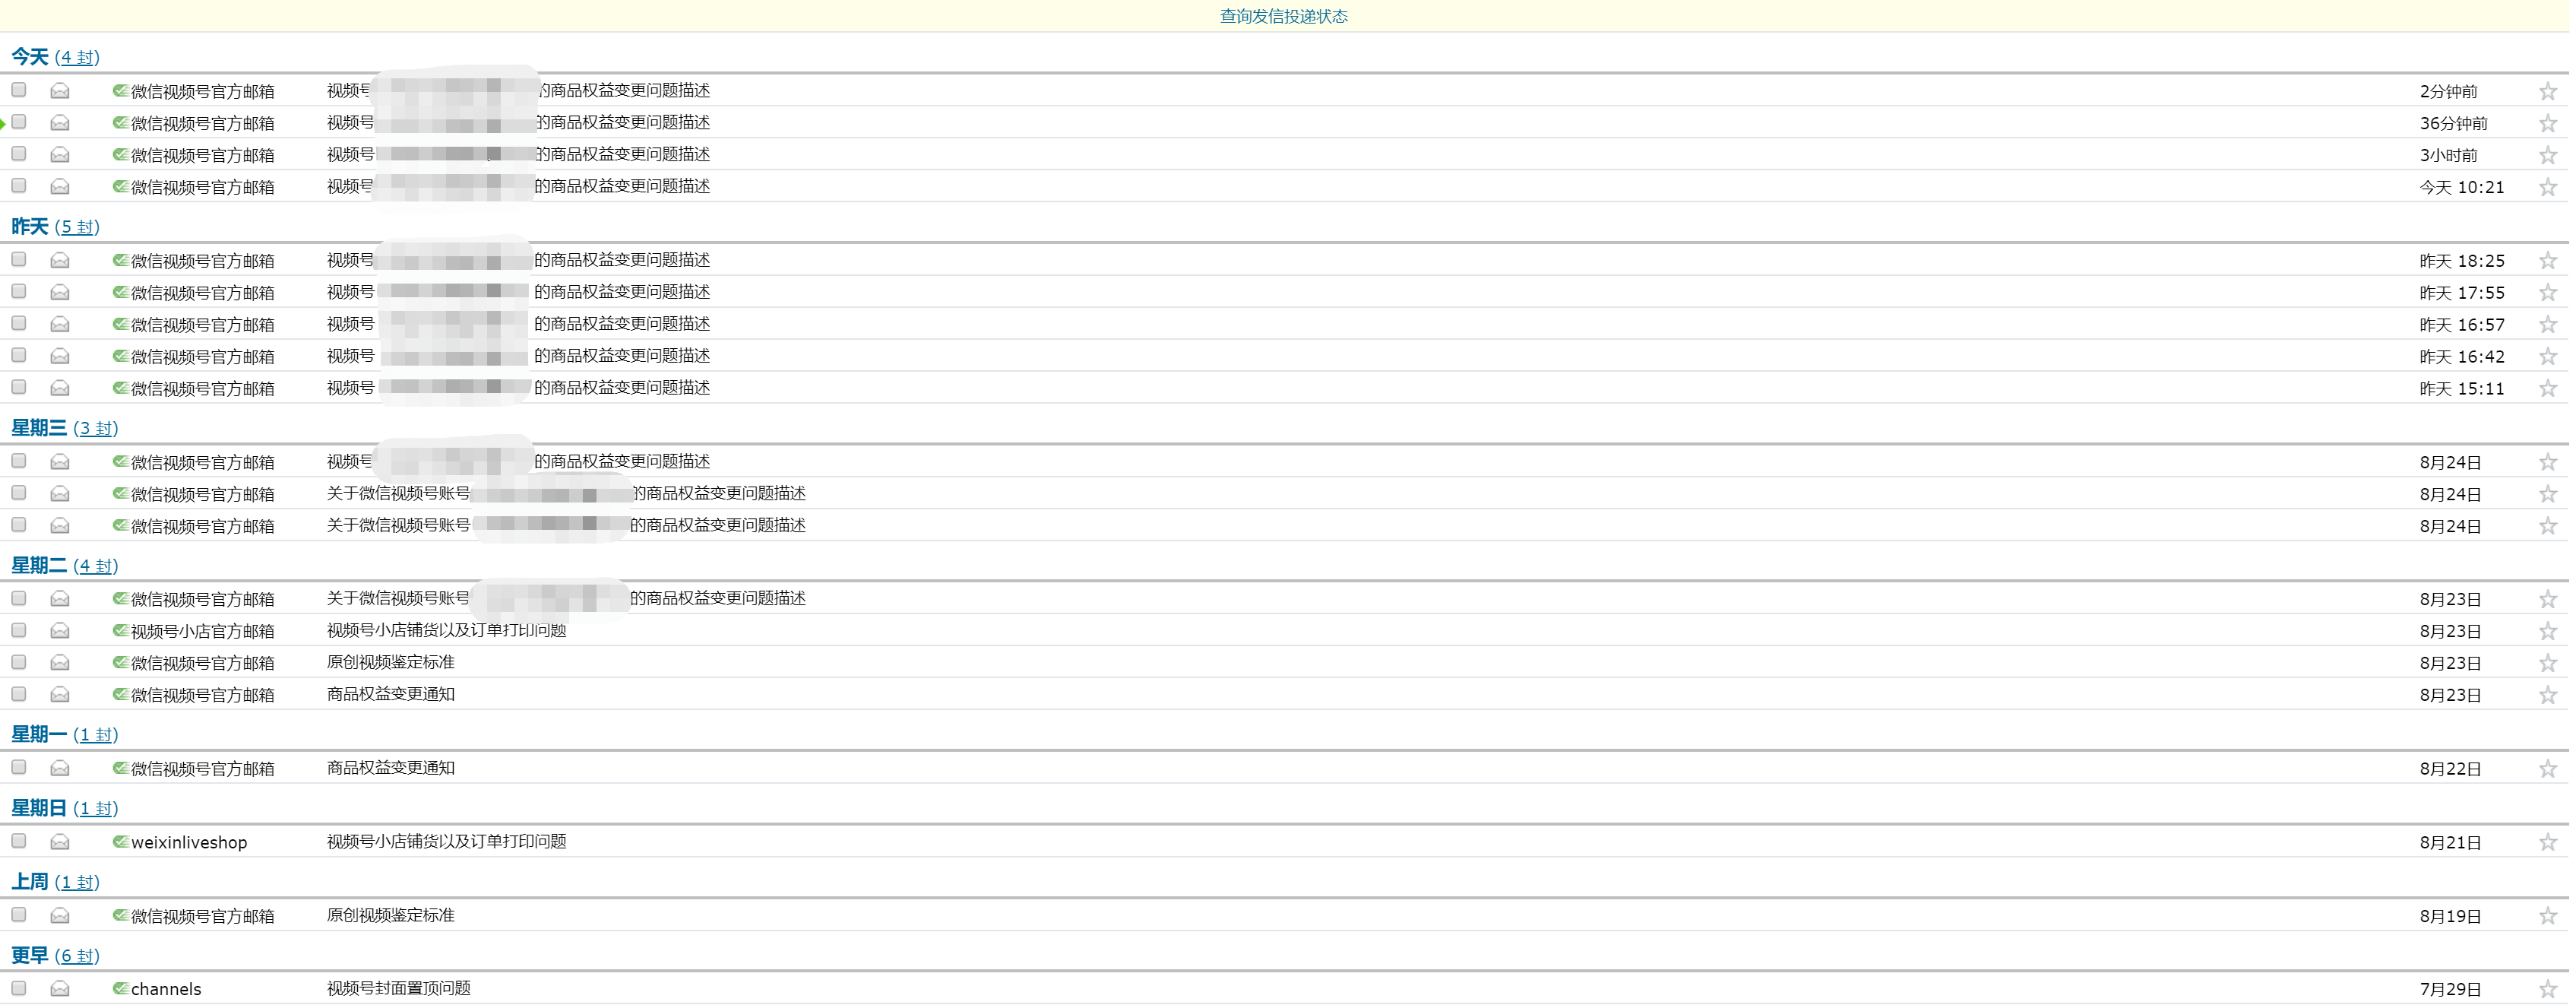
Task: Star the 昨天 18:25 email
Action: click(x=2554, y=262)
